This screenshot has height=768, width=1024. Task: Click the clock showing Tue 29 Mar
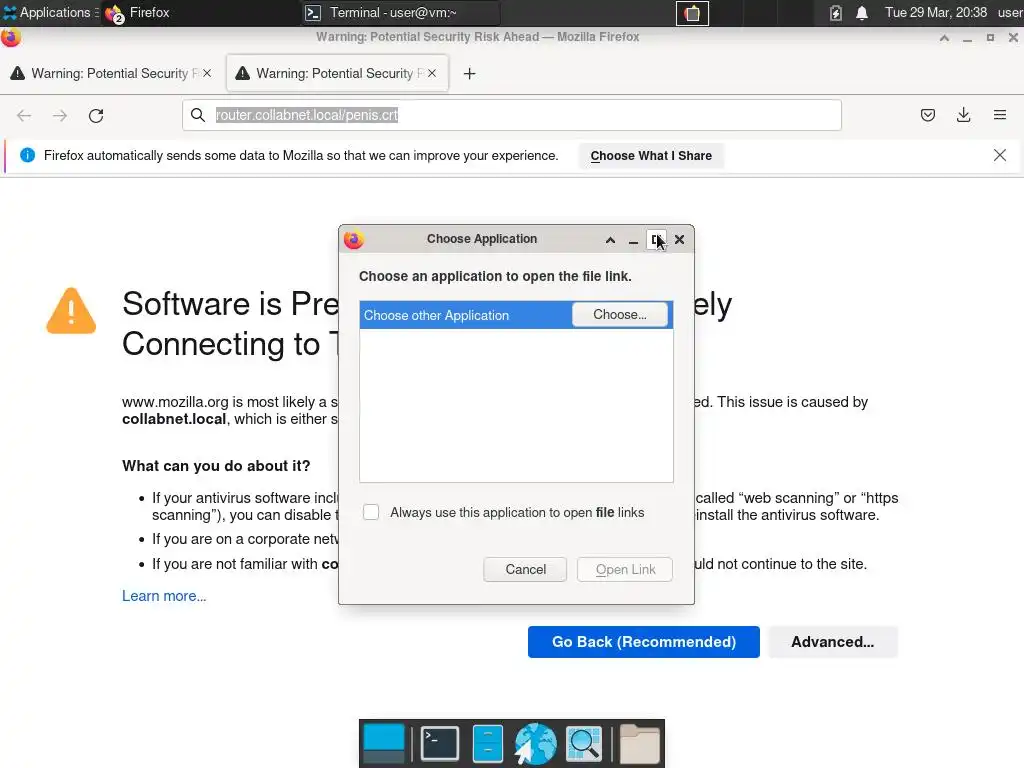tap(935, 12)
